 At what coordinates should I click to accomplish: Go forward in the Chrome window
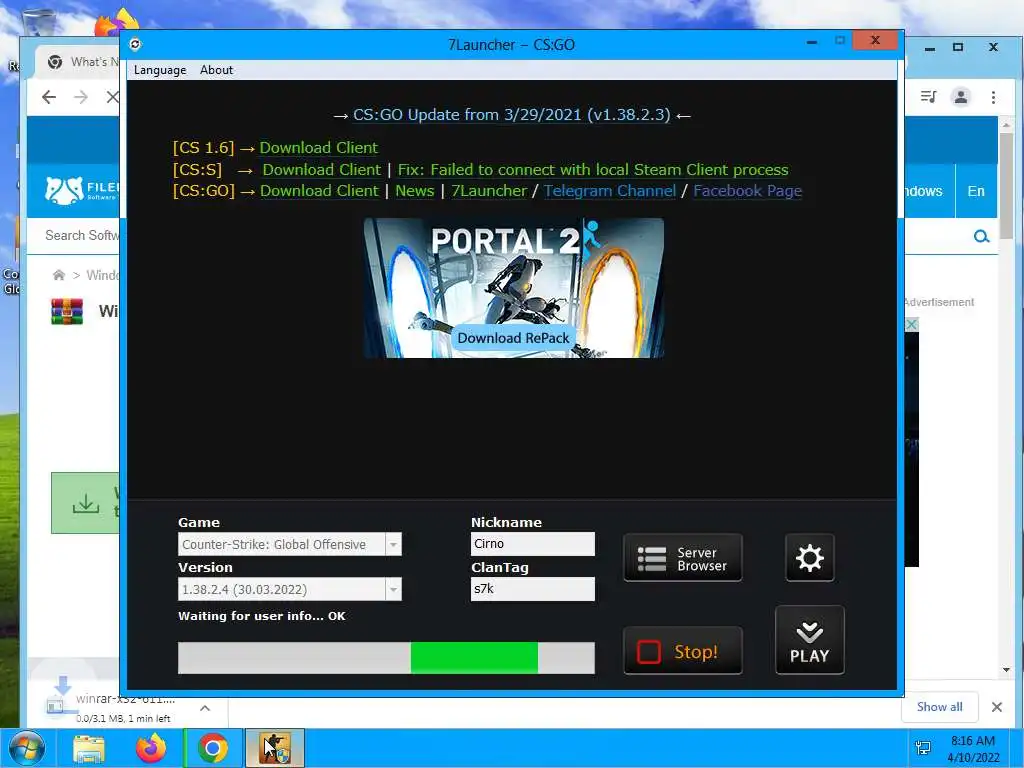click(81, 97)
